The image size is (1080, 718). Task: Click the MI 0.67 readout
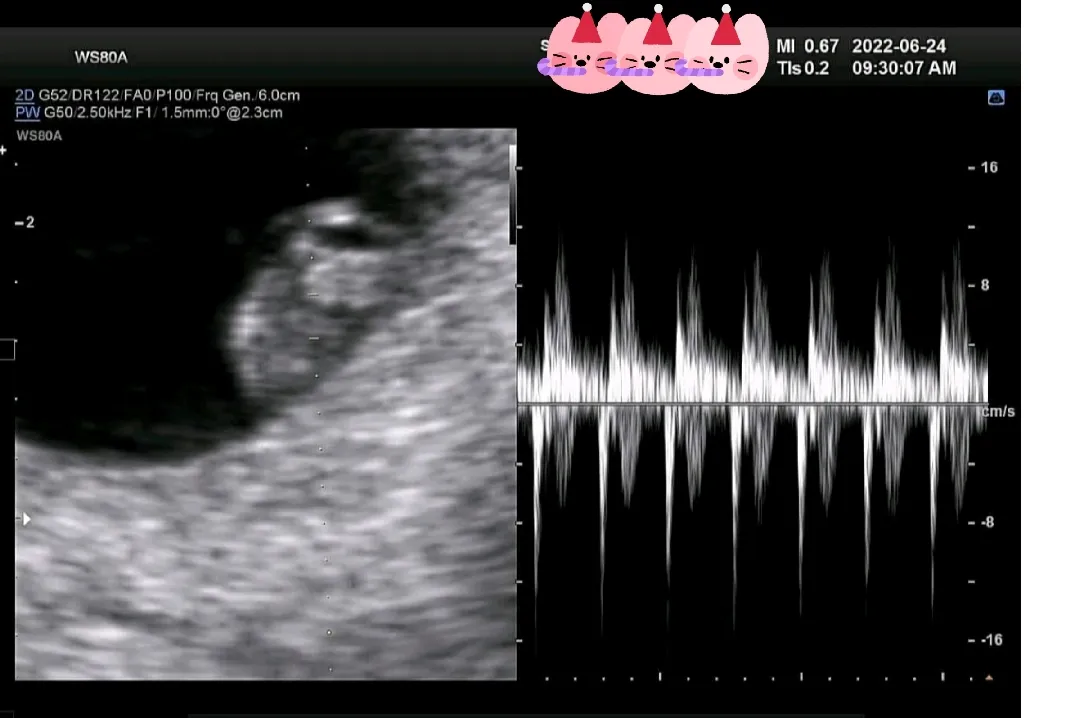click(x=807, y=46)
